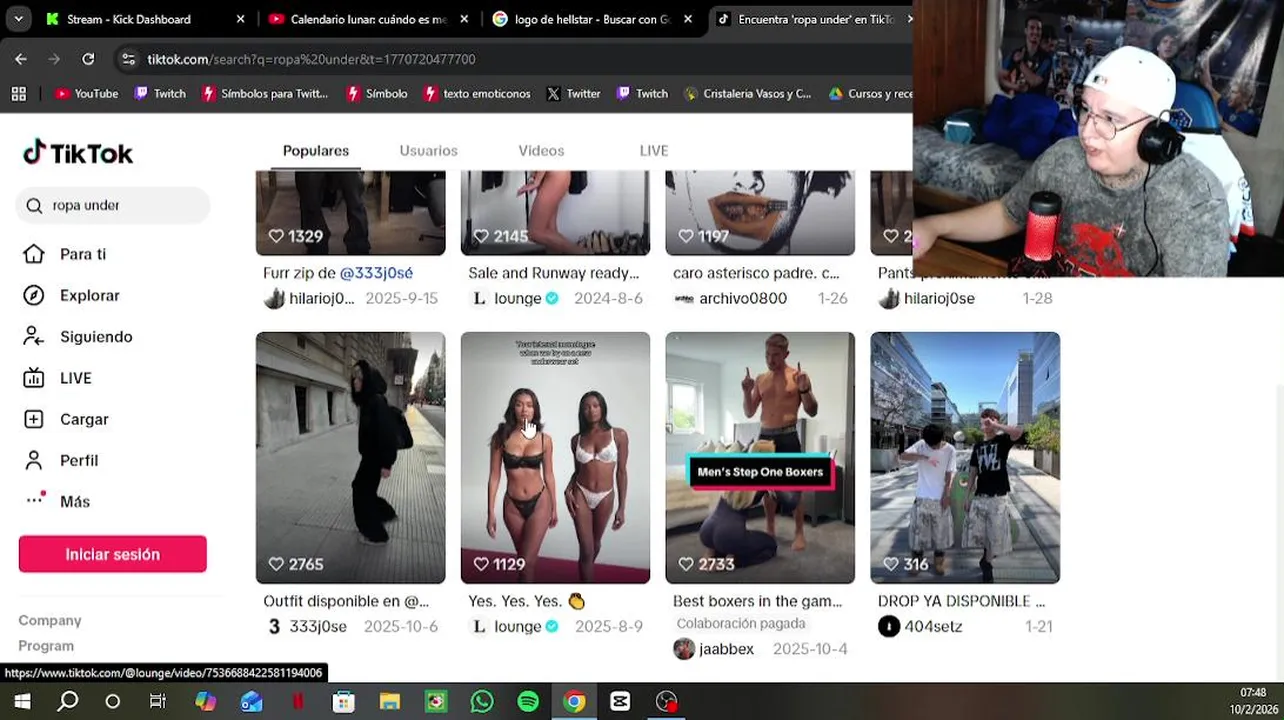The width and height of the screenshot is (1284, 720).
Task: Select the Videos tab
Action: (x=541, y=150)
